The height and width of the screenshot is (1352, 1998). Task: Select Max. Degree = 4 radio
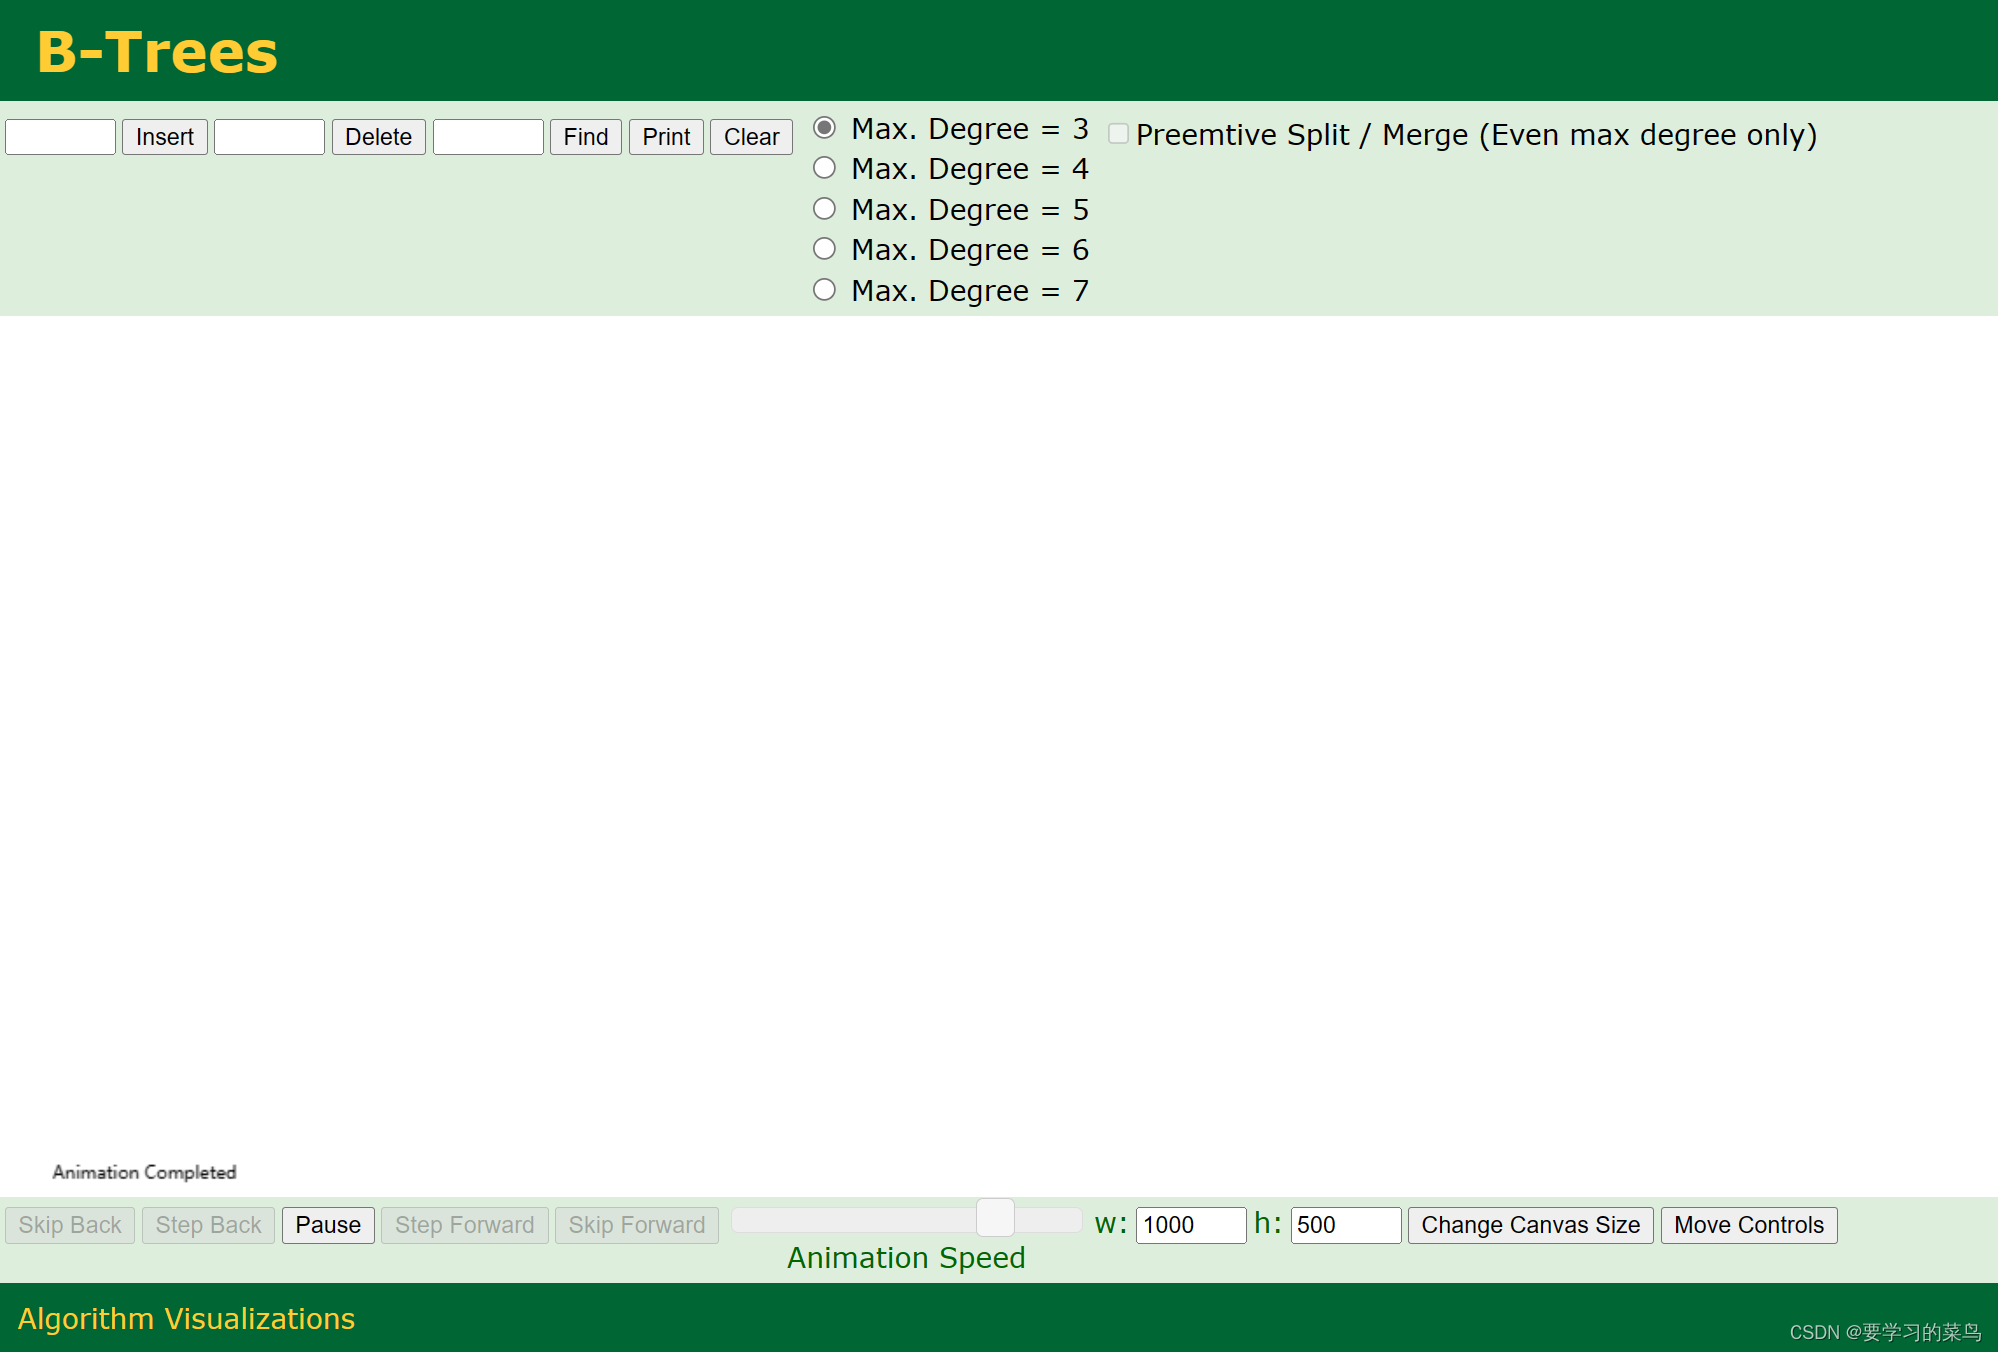[x=824, y=168]
